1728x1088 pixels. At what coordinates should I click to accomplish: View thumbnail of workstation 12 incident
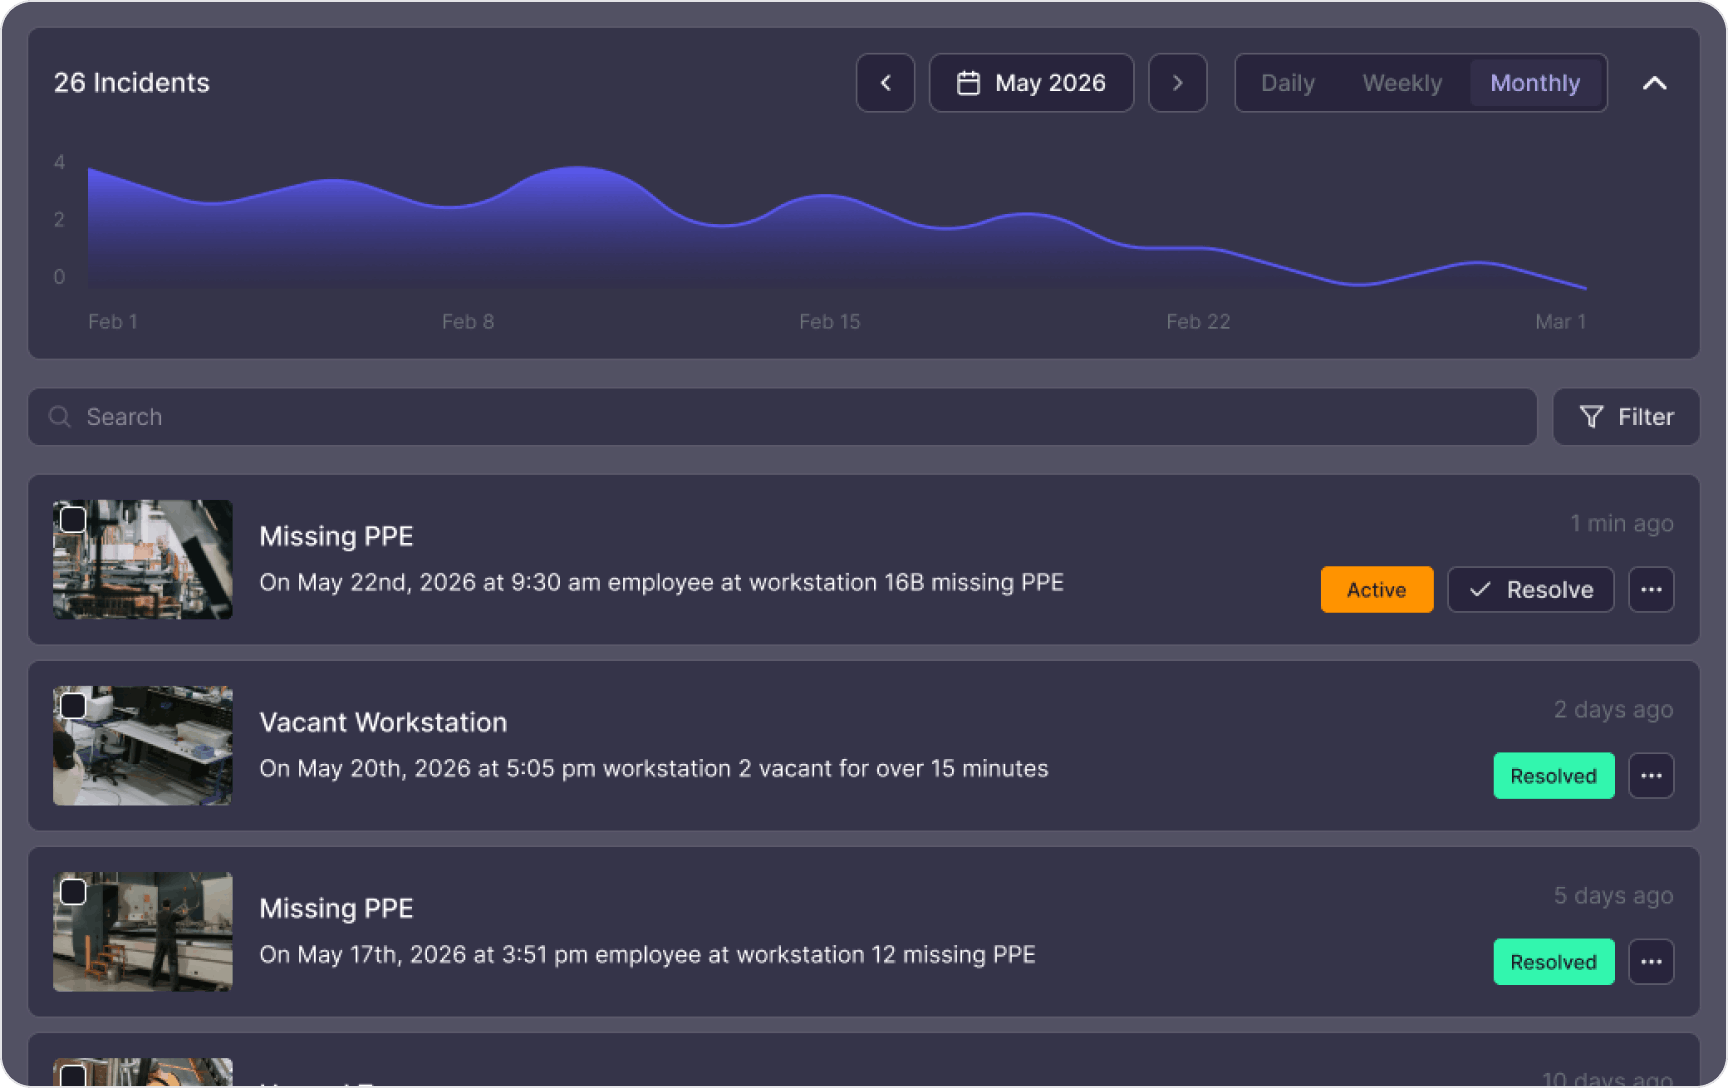[x=143, y=932]
